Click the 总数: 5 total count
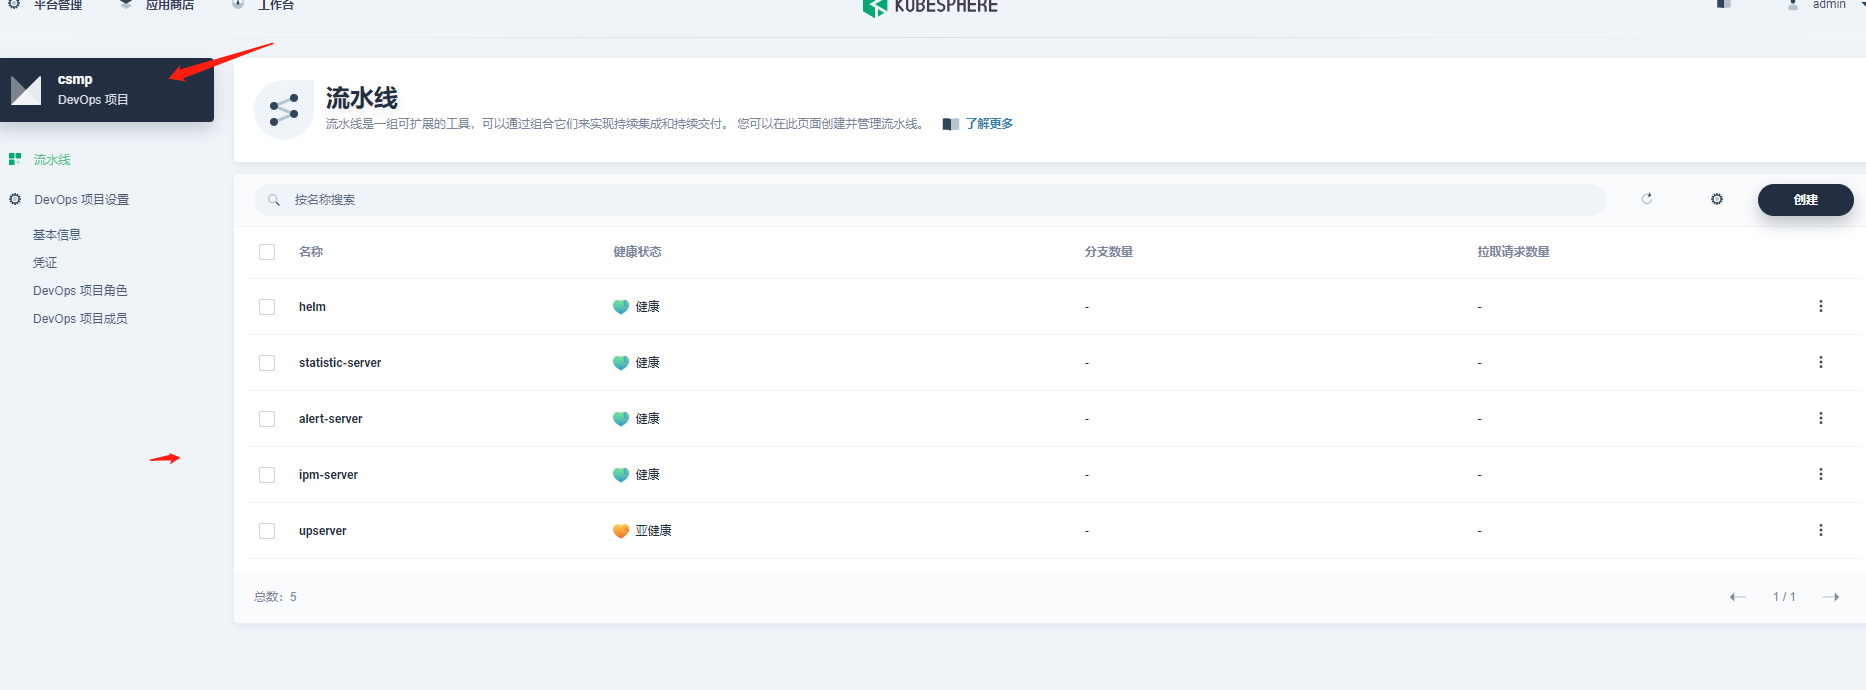This screenshot has width=1866, height=690. (x=275, y=597)
